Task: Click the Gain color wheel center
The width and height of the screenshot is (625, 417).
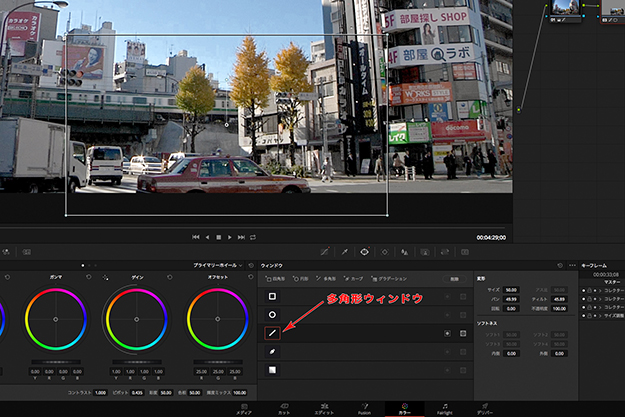Action: [135, 318]
